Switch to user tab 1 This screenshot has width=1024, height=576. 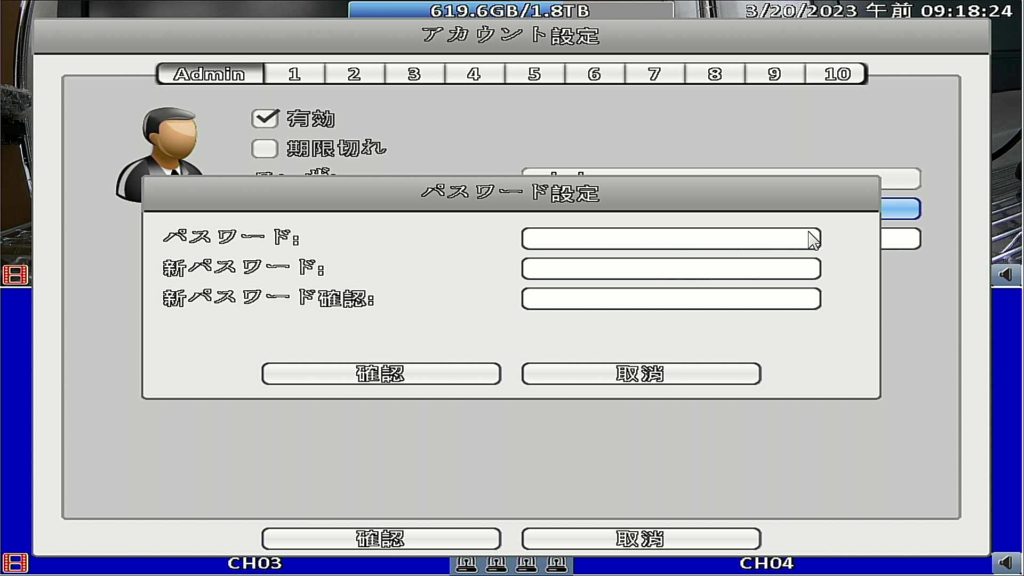(x=294, y=74)
